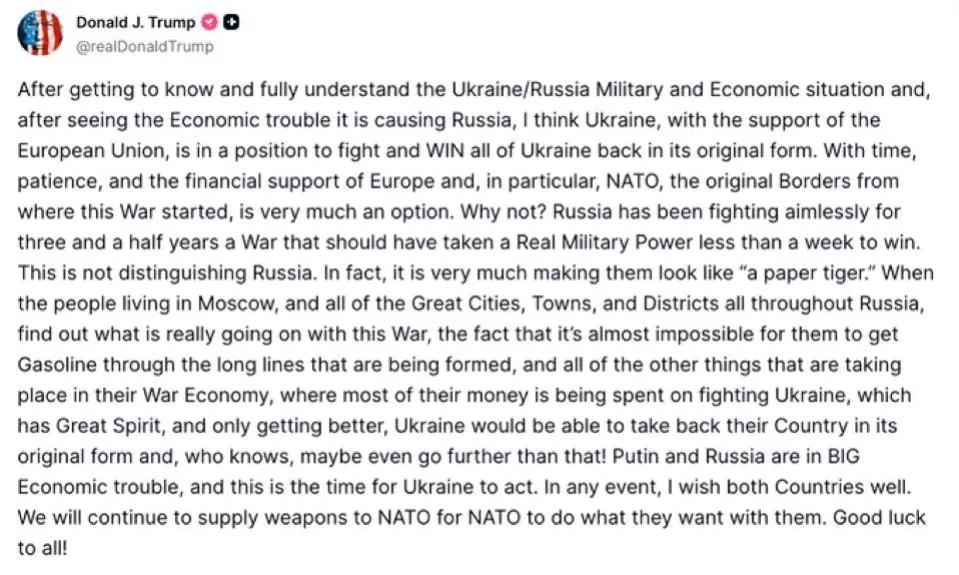Click Ukraine/Russia in the first line

pos(521,89)
